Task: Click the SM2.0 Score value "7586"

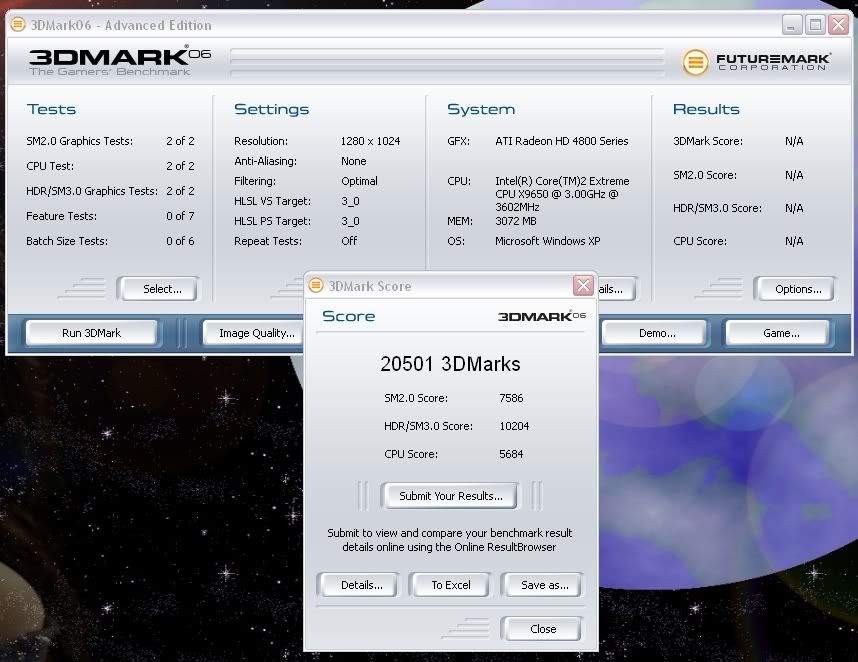Action: tap(511, 398)
